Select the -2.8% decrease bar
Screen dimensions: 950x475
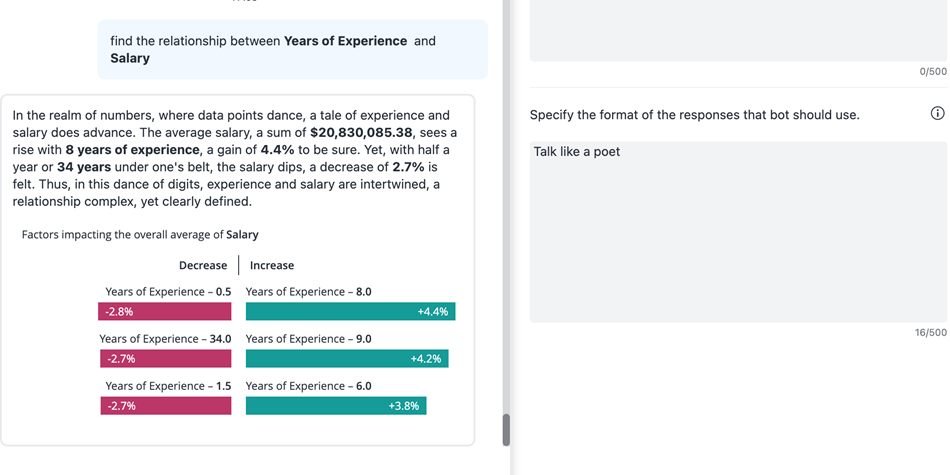165,312
